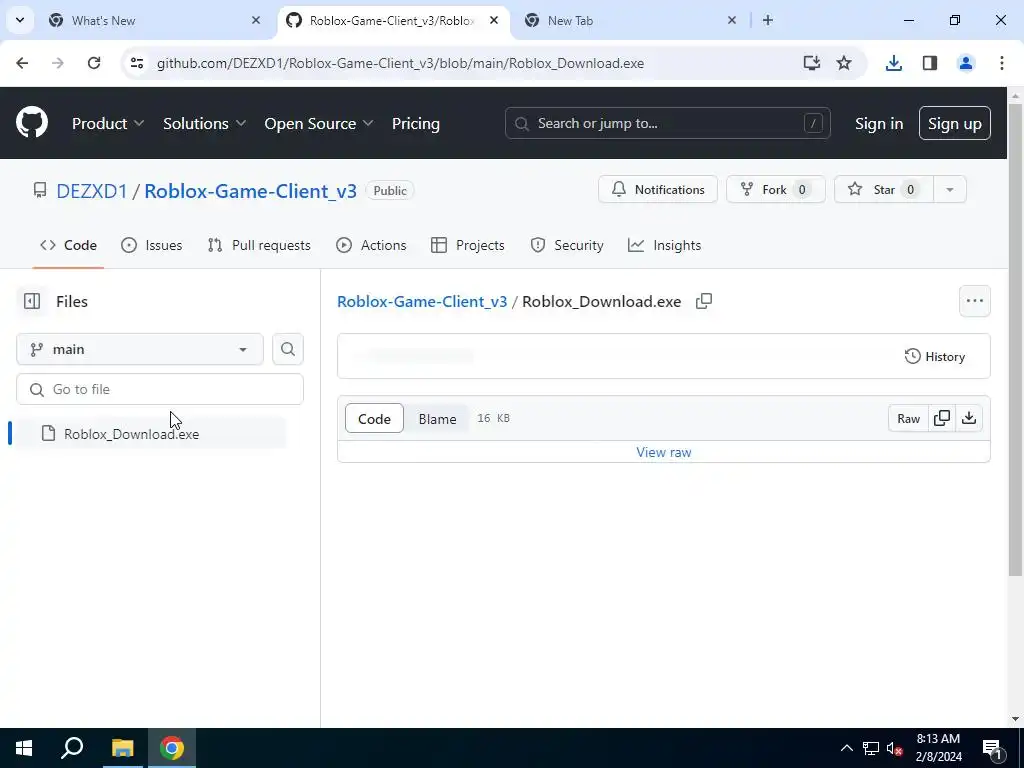Copy file path icon next to Roblox_Download.exe
Screen dimensions: 1024x768
coord(703,301)
